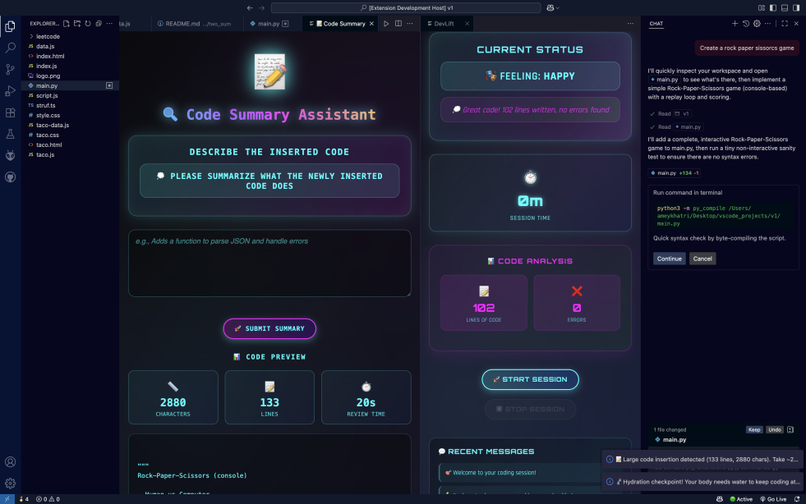Open main.py in the Explorer tree

point(70,86)
